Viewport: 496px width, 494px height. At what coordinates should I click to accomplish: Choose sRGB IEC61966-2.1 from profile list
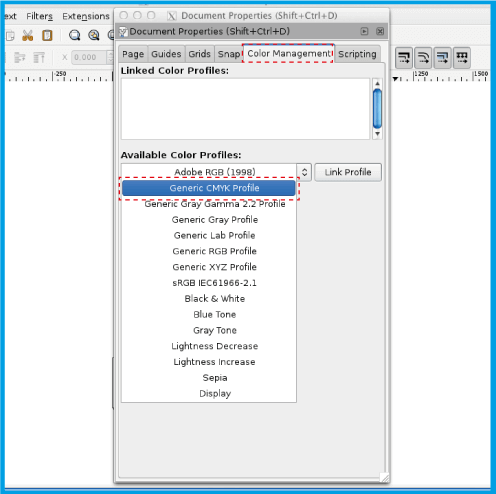pos(214,283)
